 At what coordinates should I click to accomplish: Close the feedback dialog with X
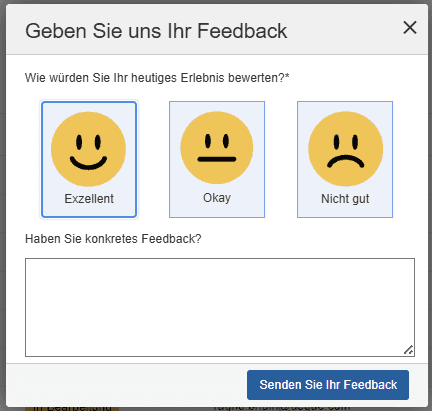(x=410, y=27)
